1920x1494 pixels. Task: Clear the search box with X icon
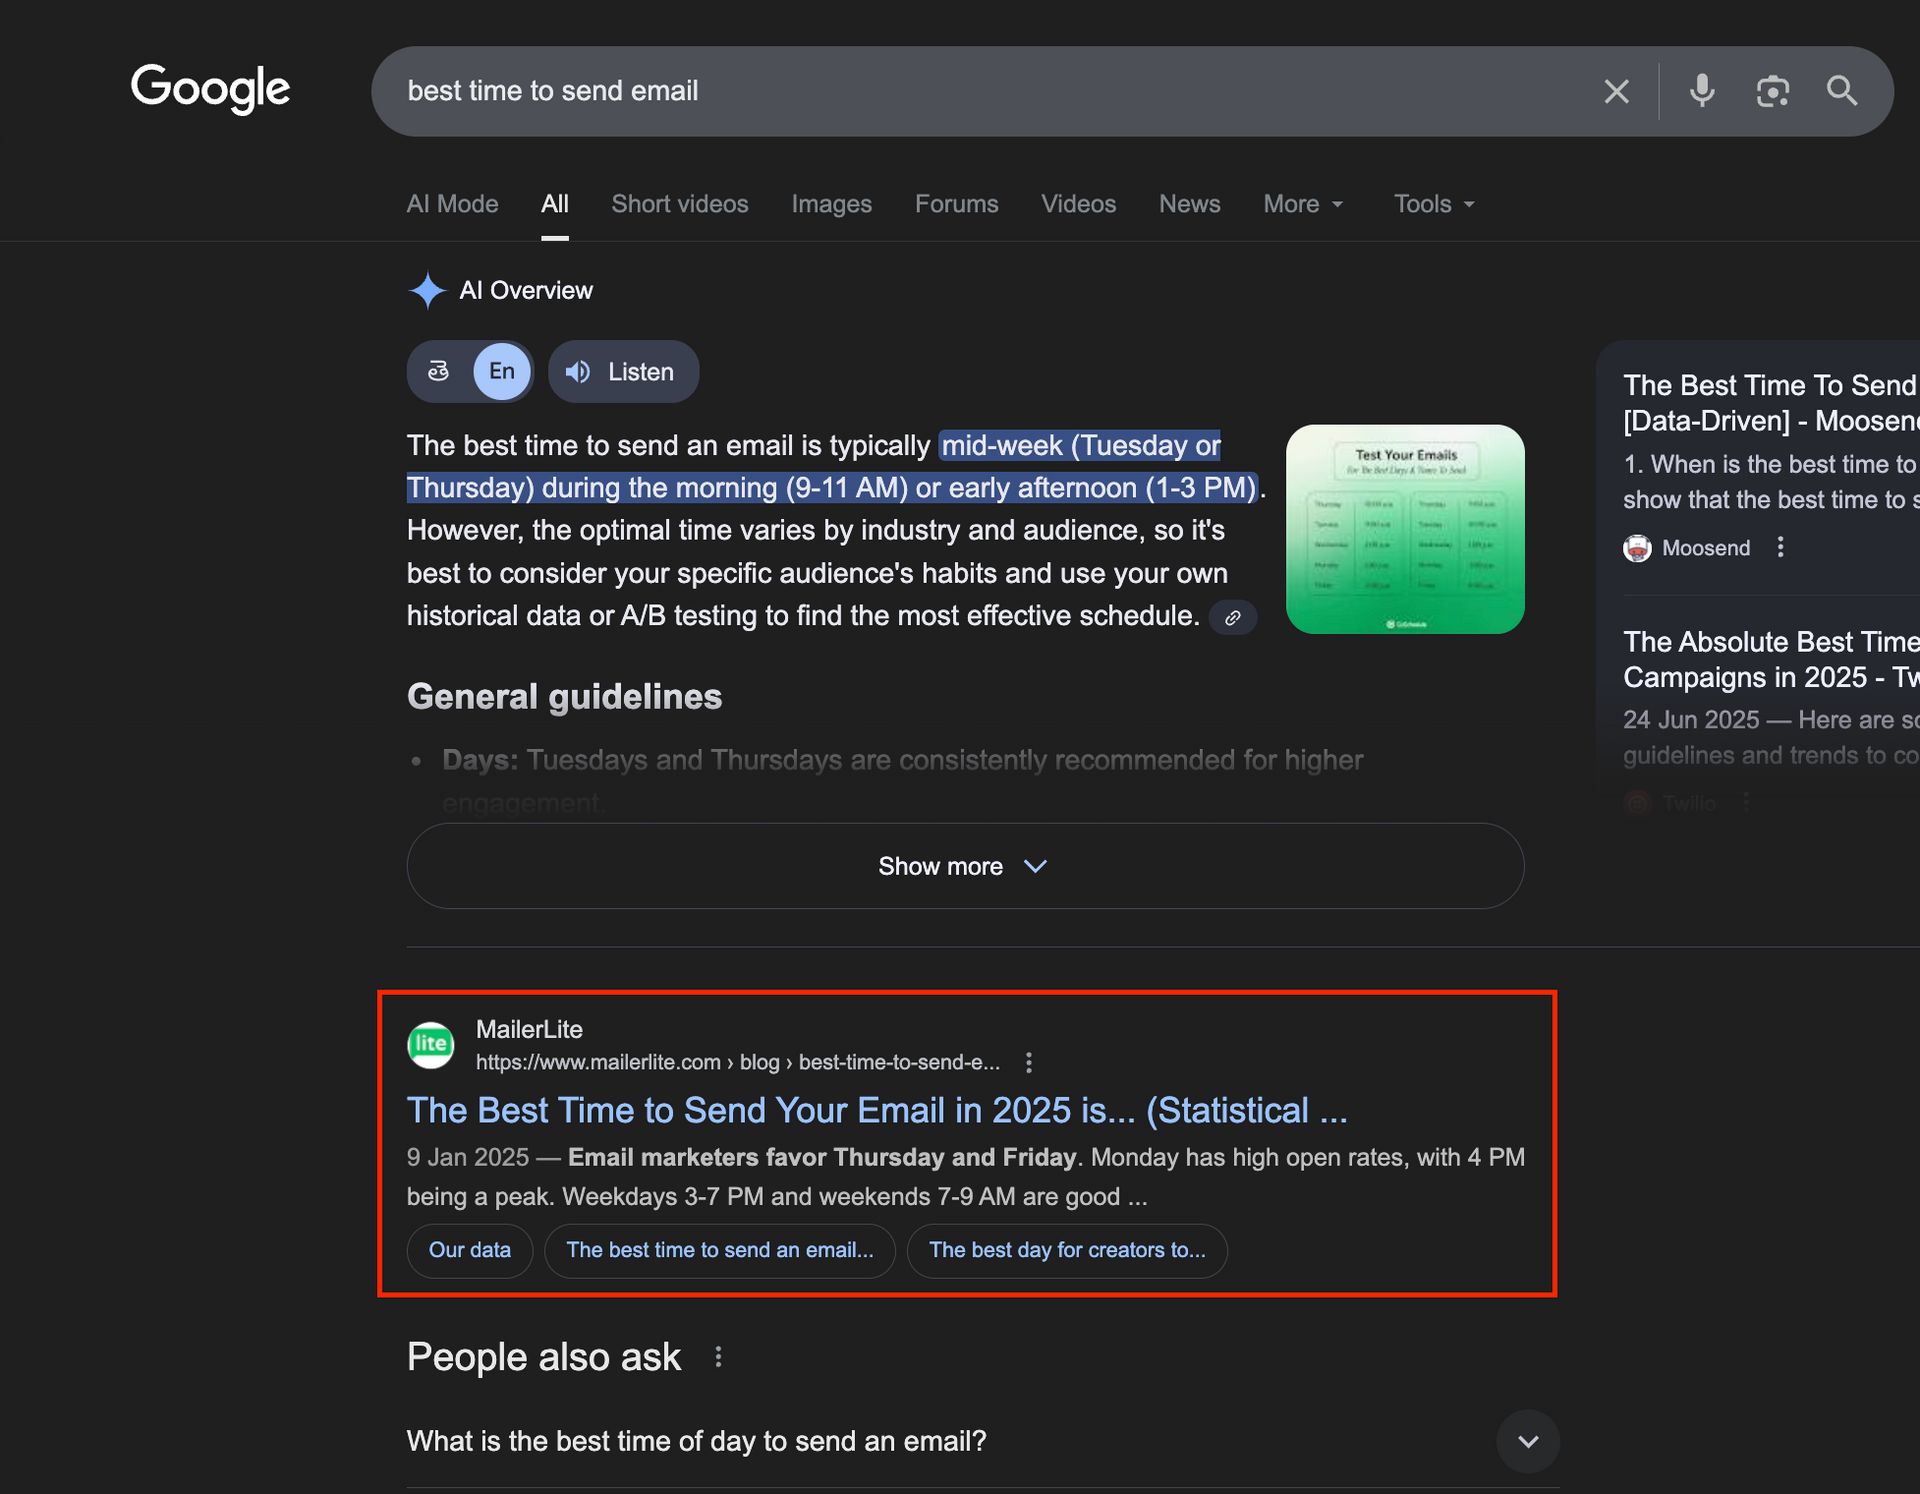point(1616,91)
